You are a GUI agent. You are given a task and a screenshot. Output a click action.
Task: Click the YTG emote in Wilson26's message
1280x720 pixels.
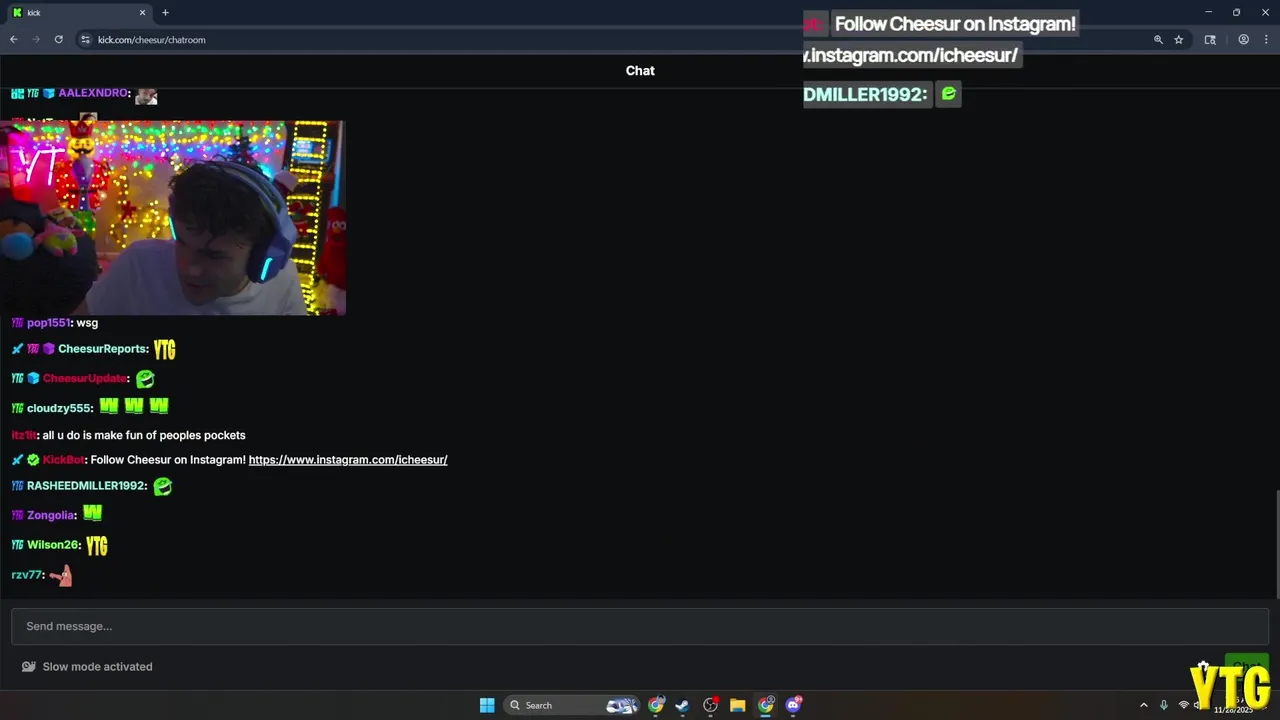pyautogui.click(x=97, y=546)
